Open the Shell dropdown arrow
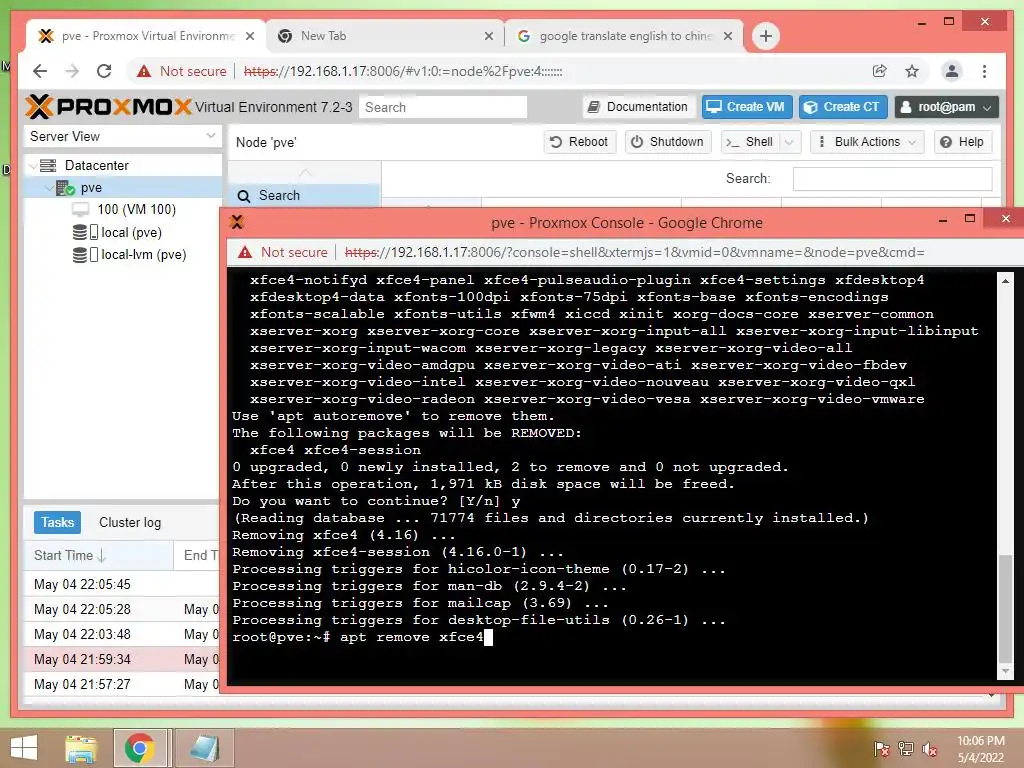Viewport: 1024px width, 768px height. (x=790, y=142)
